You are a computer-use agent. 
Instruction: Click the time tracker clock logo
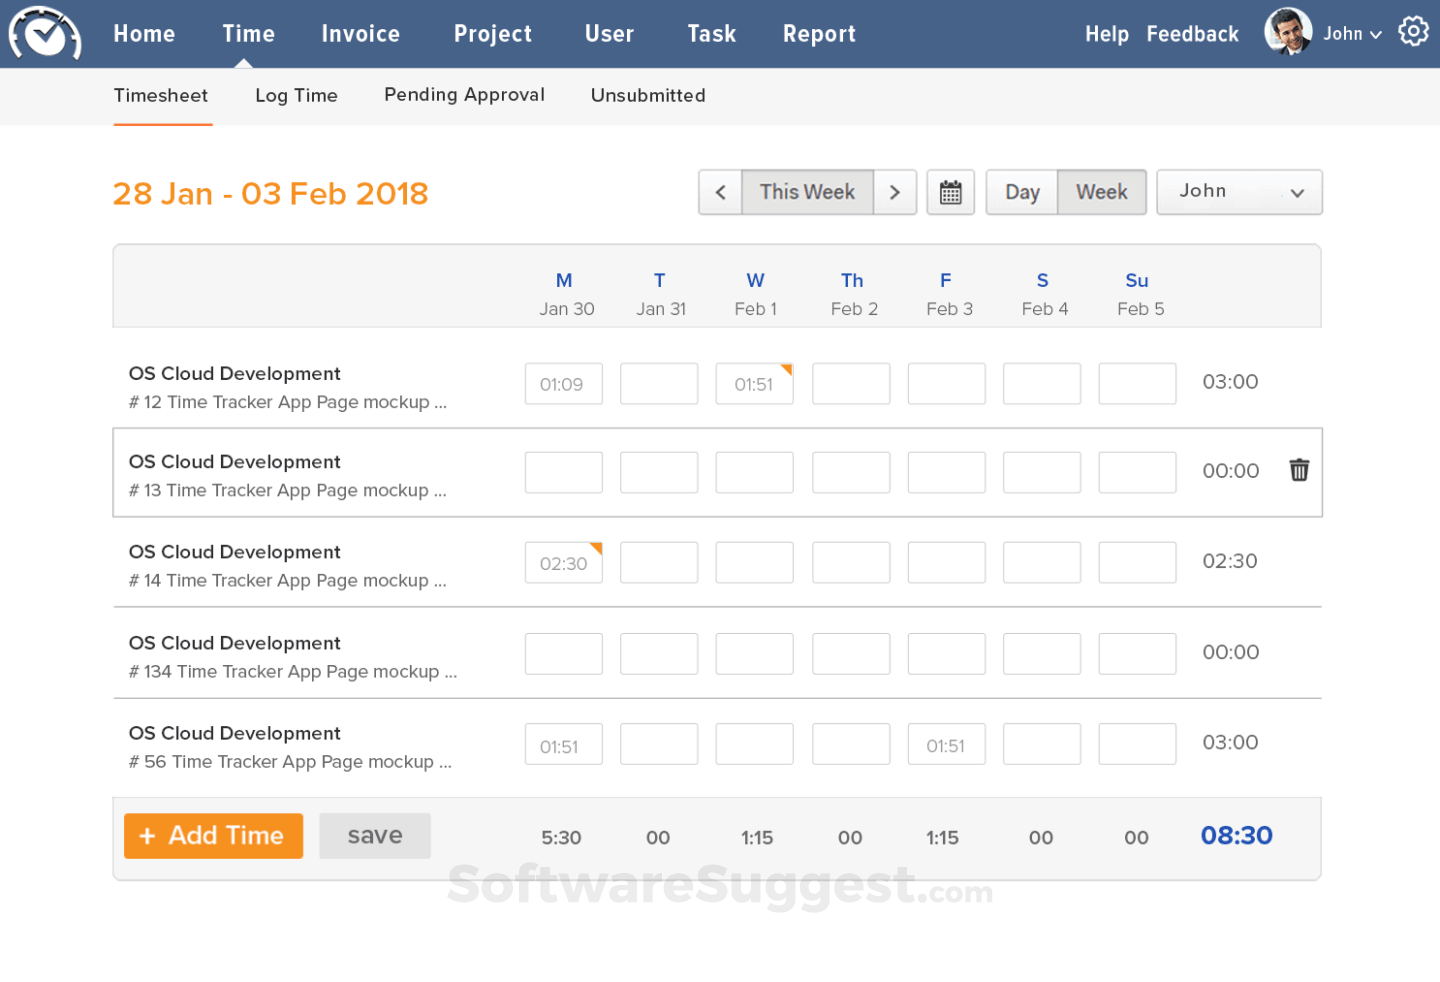pyautogui.click(x=44, y=33)
